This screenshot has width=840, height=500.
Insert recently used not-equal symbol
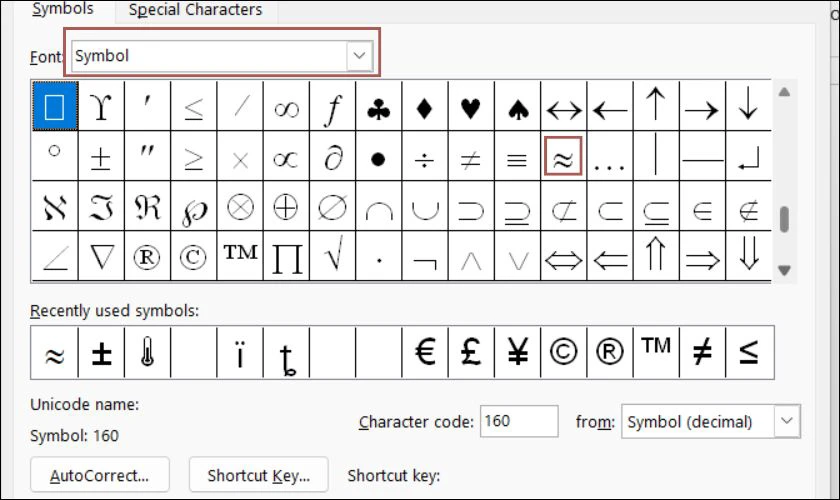click(702, 353)
